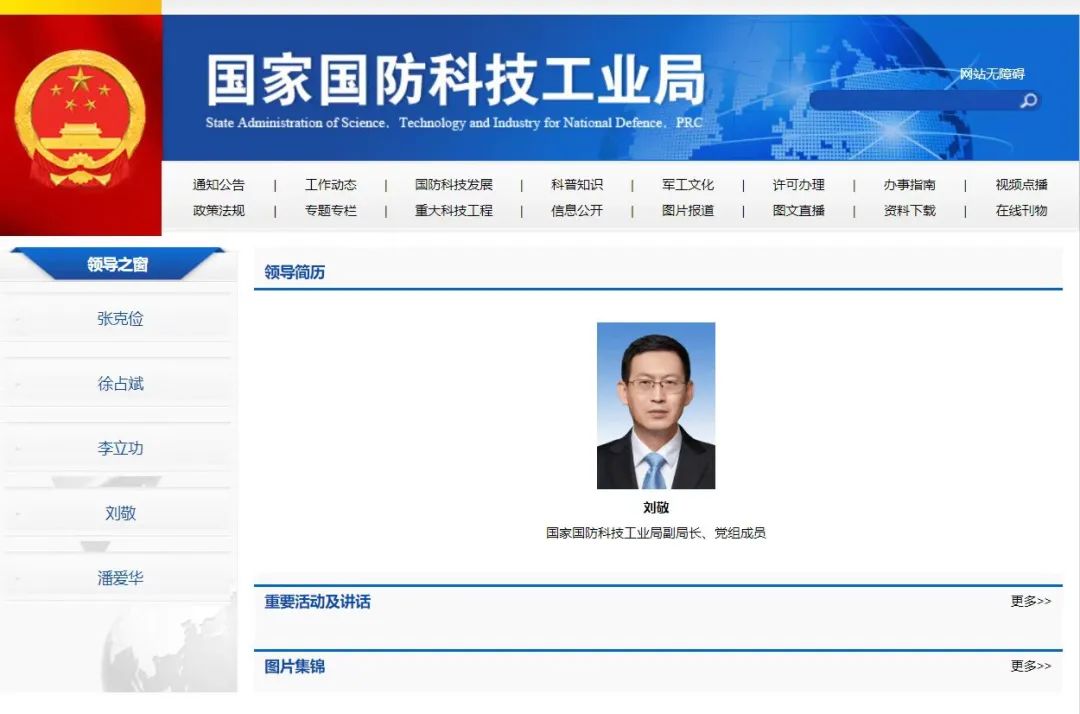The width and height of the screenshot is (1080, 714).
Task: Switch to the 信息公开 navigation tab
Action: coord(578,211)
